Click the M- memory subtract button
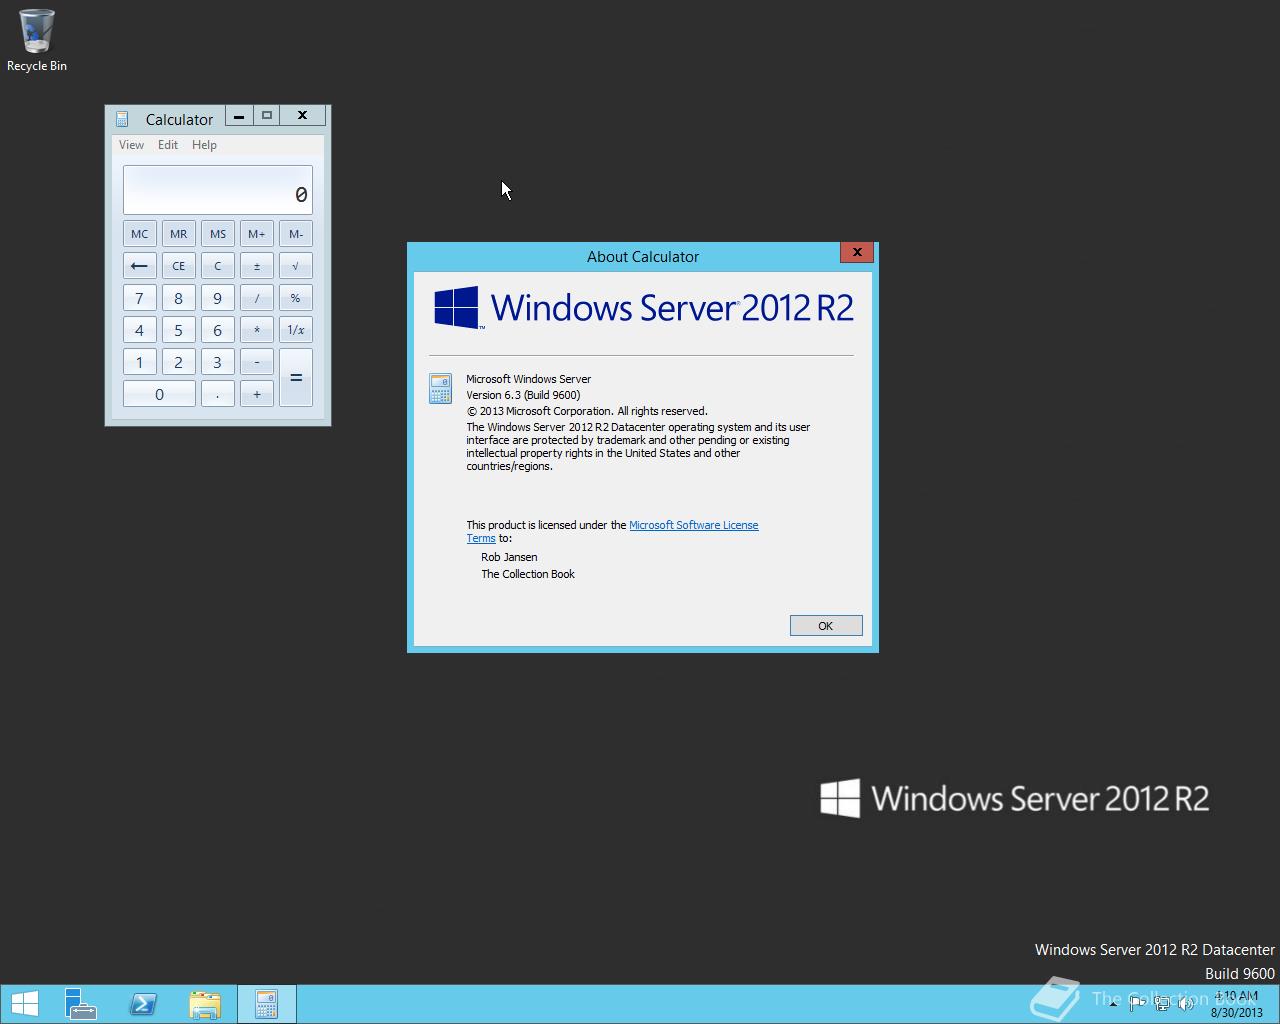This screenshot has width=1280, height=1024. click(x=296, y=234)
